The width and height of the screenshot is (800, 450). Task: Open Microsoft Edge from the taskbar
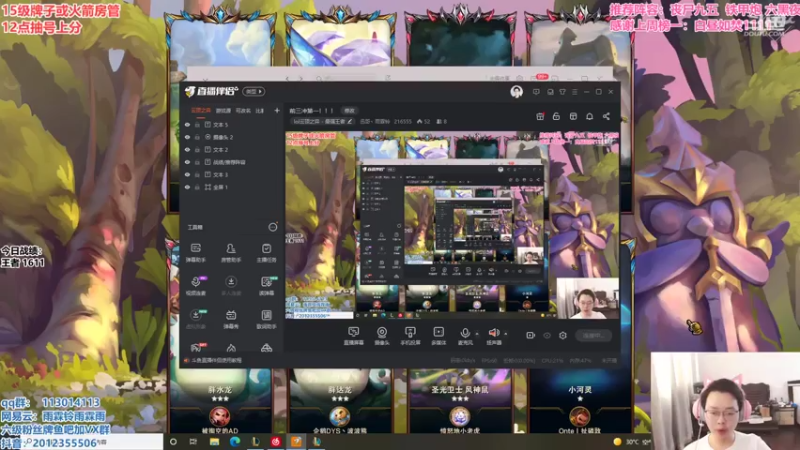[235, 442]
